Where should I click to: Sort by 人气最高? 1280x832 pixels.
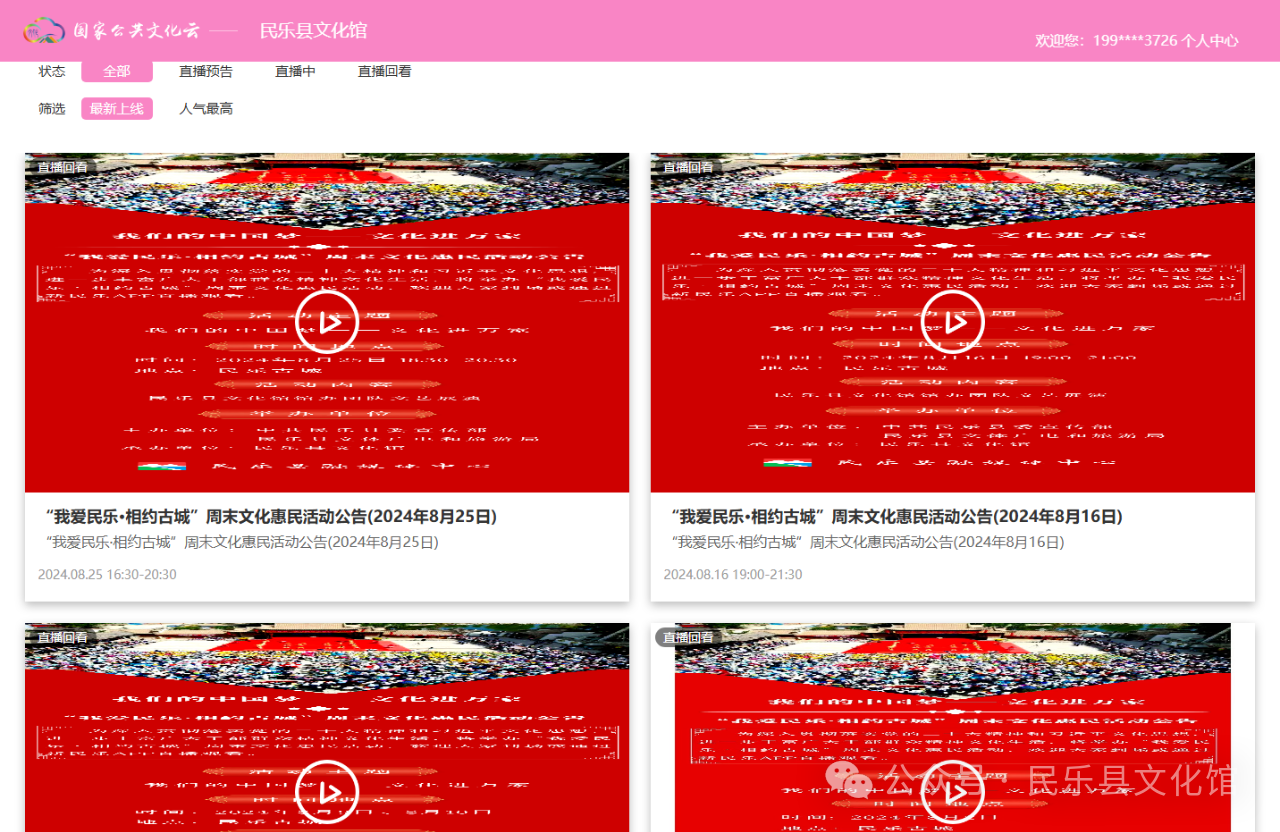coord(206,108)
